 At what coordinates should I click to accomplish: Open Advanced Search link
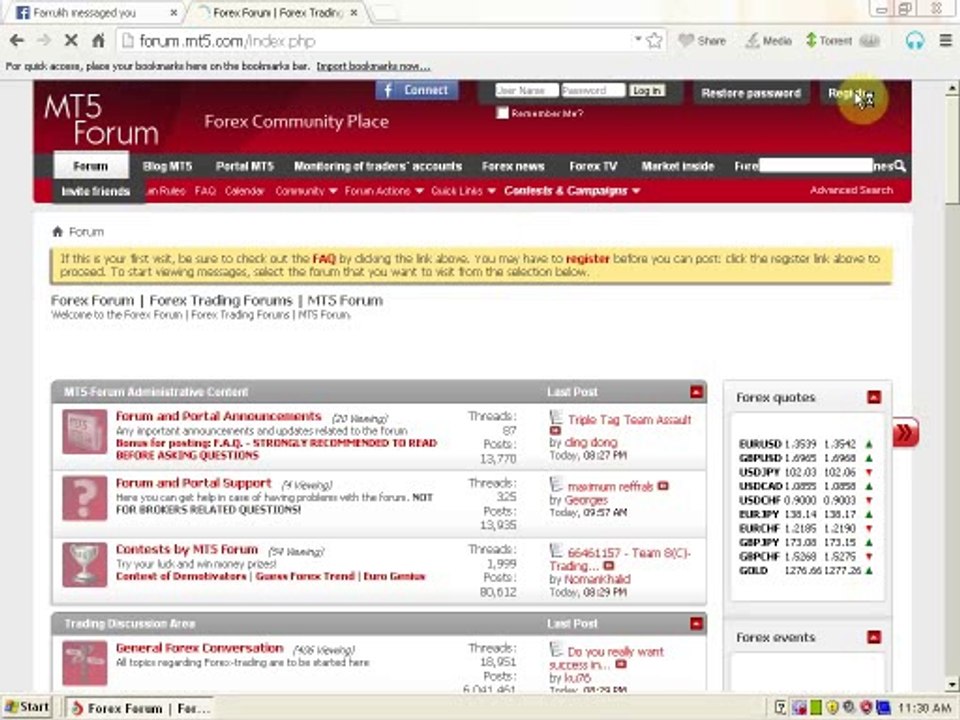[851, 190]
